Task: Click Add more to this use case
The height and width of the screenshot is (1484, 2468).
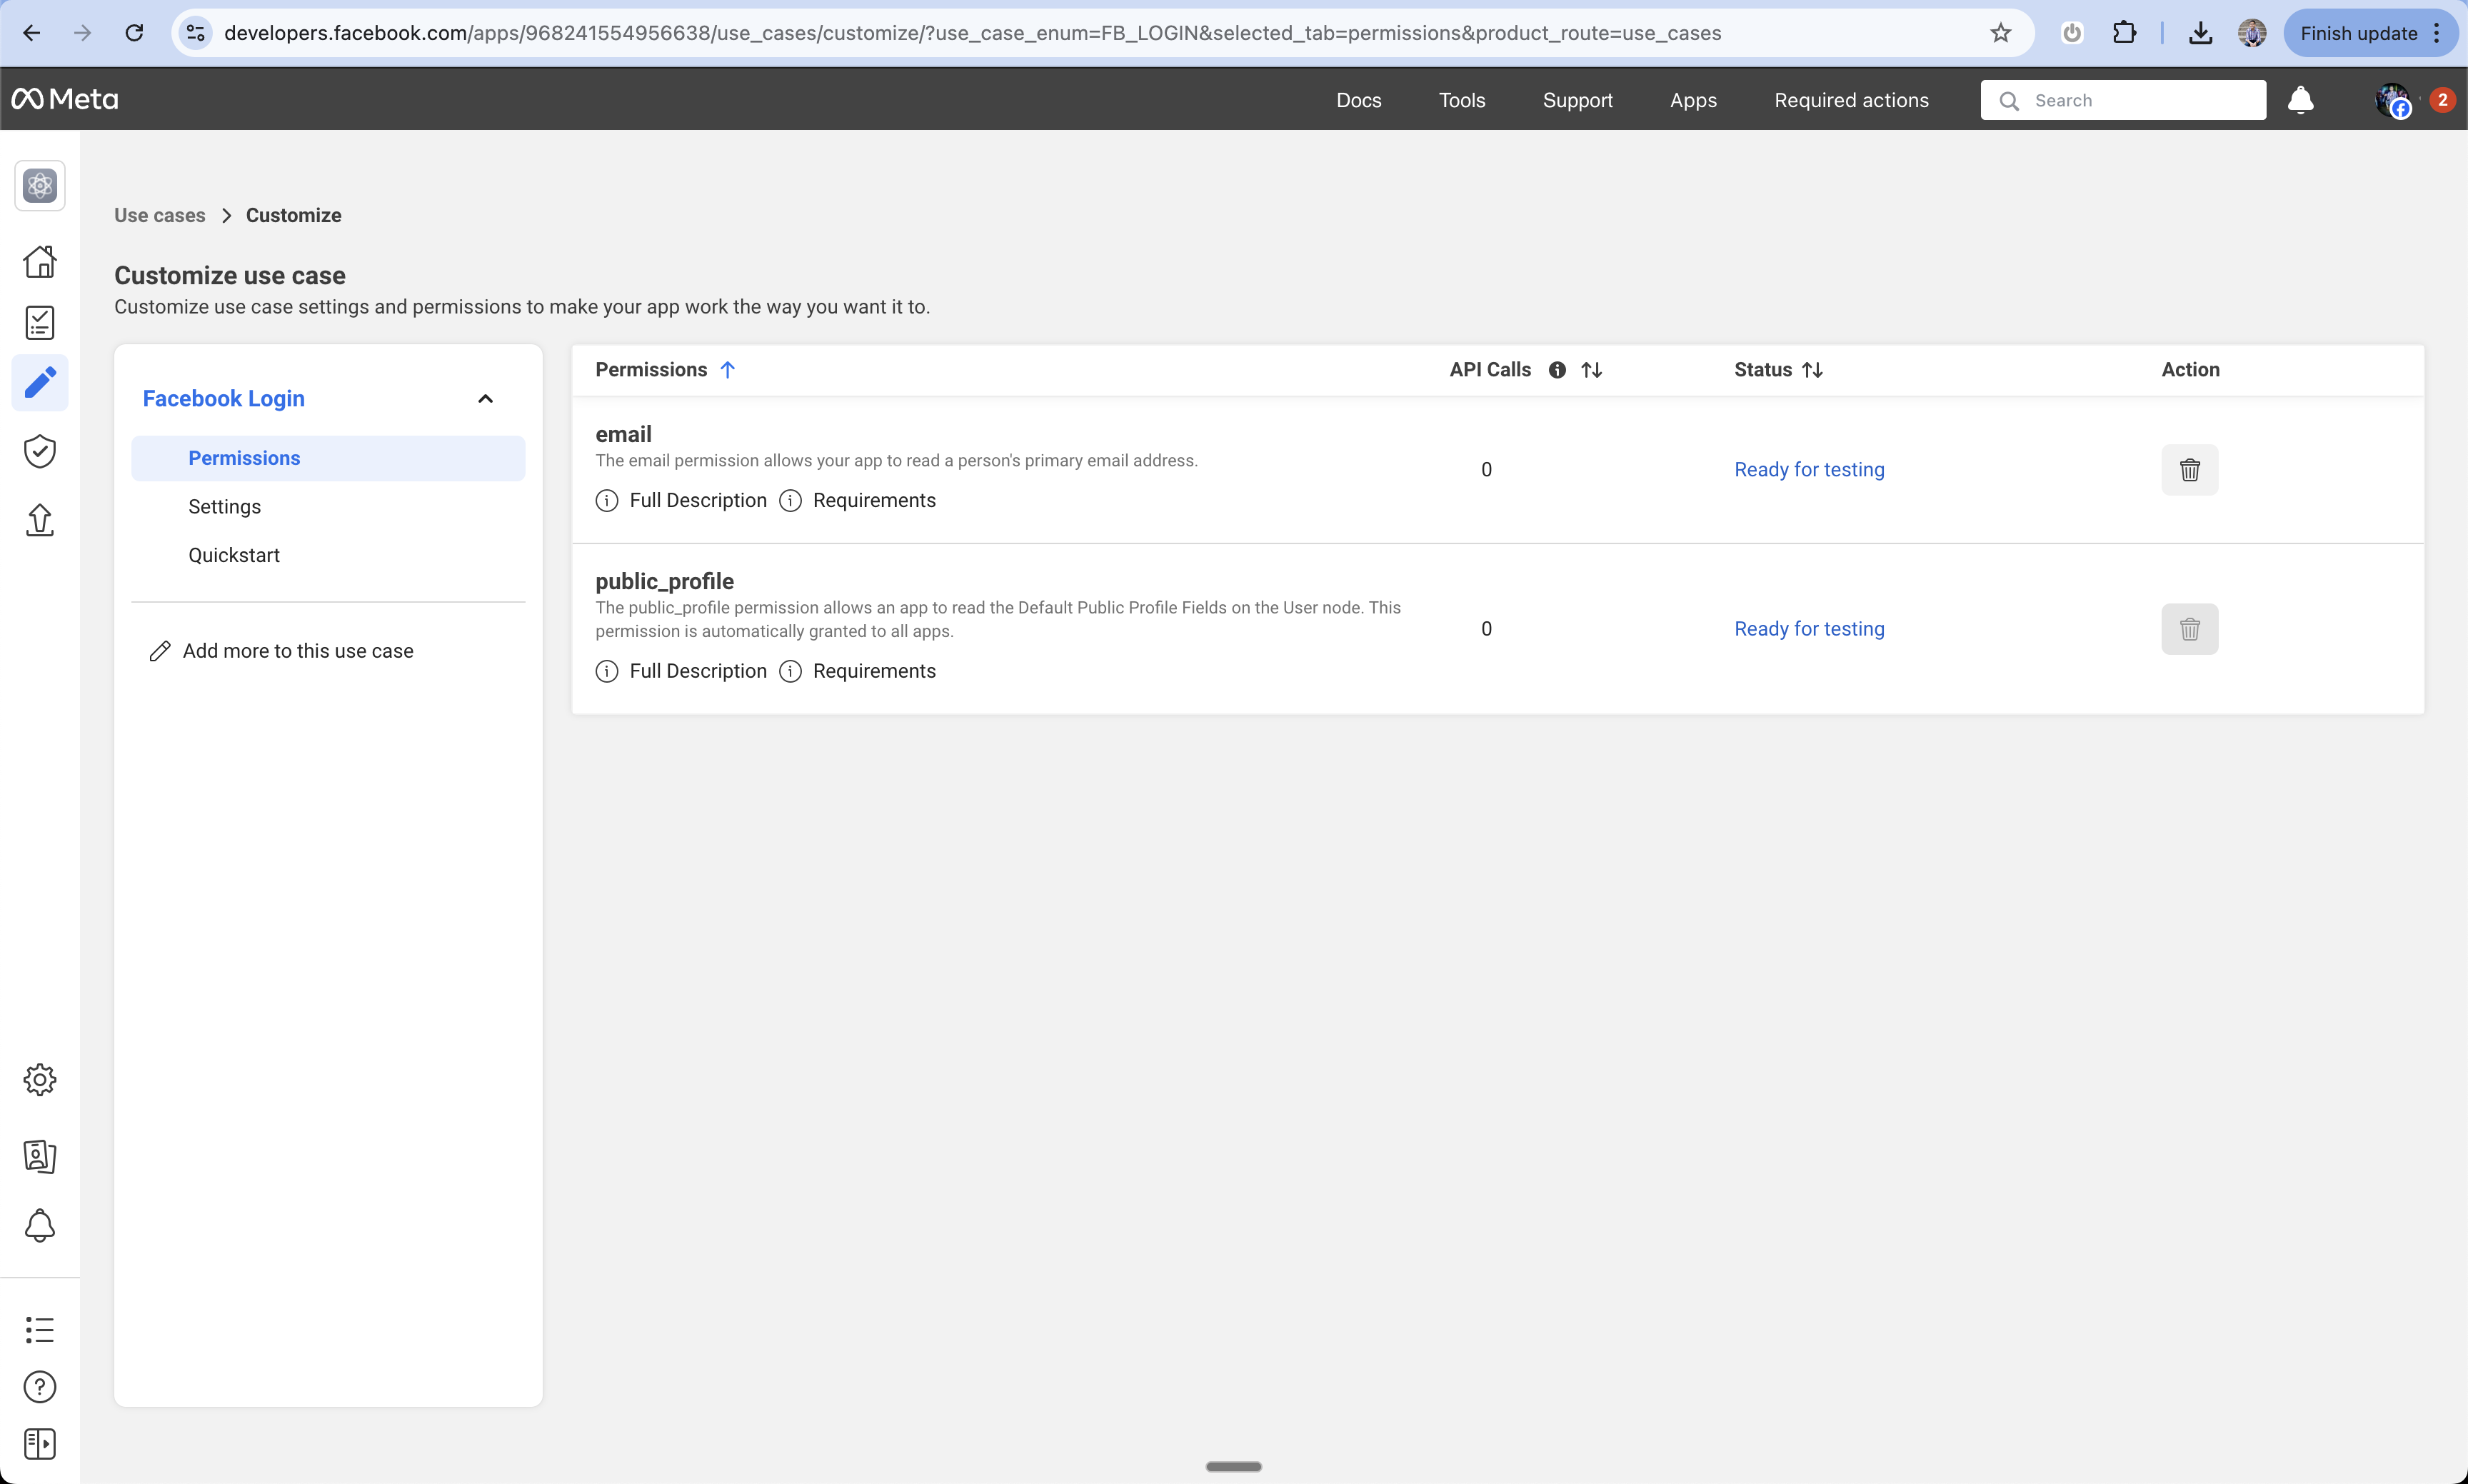Action: [x=281, y=651]
